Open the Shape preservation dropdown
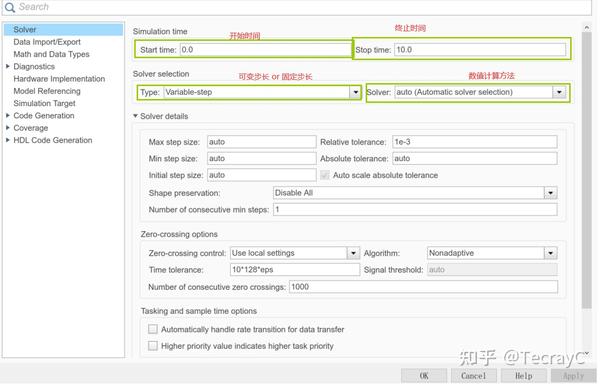 click(415, 193)
